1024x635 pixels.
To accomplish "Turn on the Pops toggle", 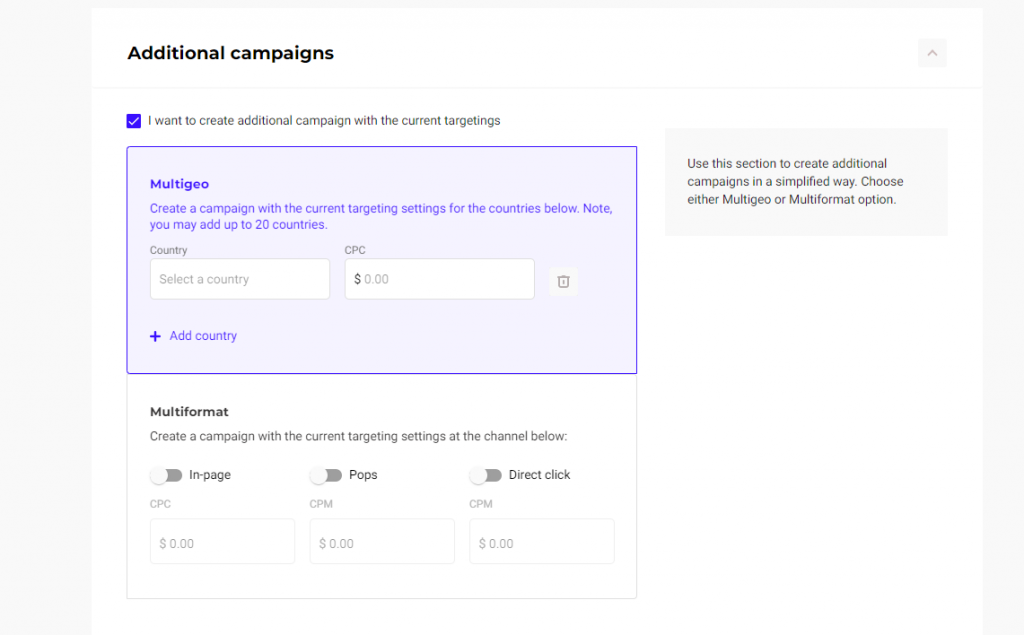I will [326, 475].
